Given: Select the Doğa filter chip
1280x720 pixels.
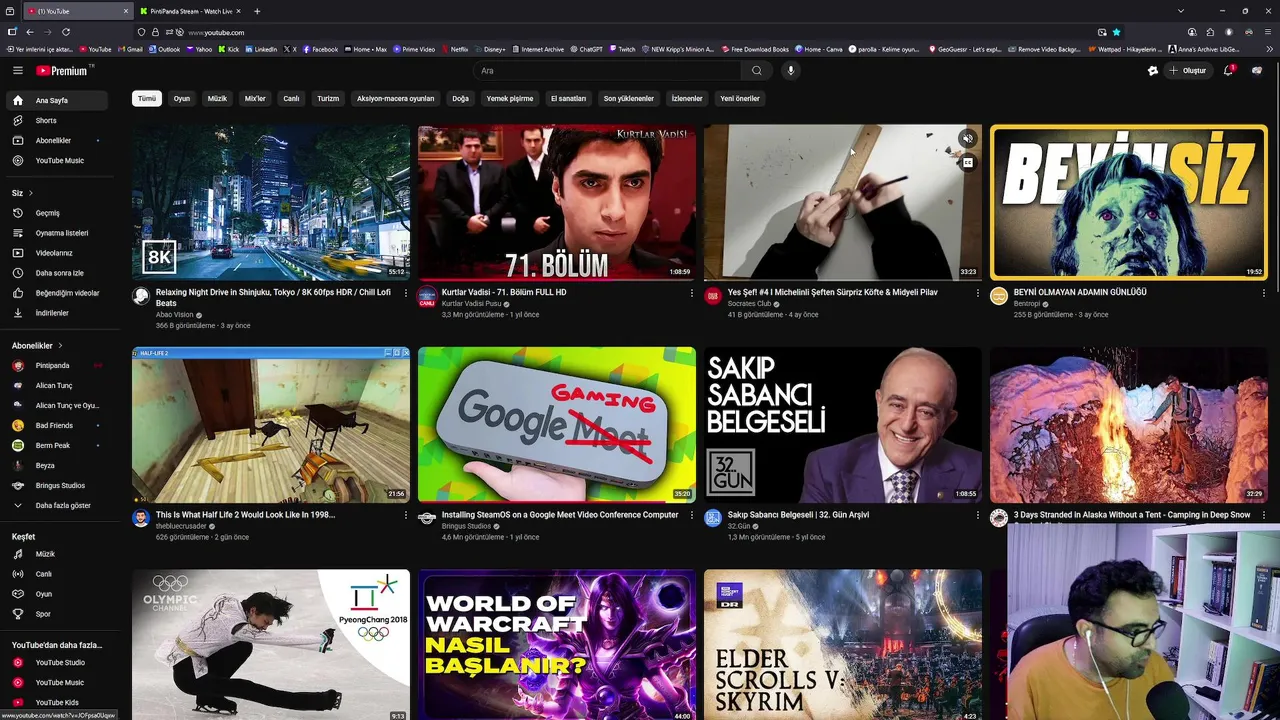Looking at the screenshot, I should (x=460, y=99).
